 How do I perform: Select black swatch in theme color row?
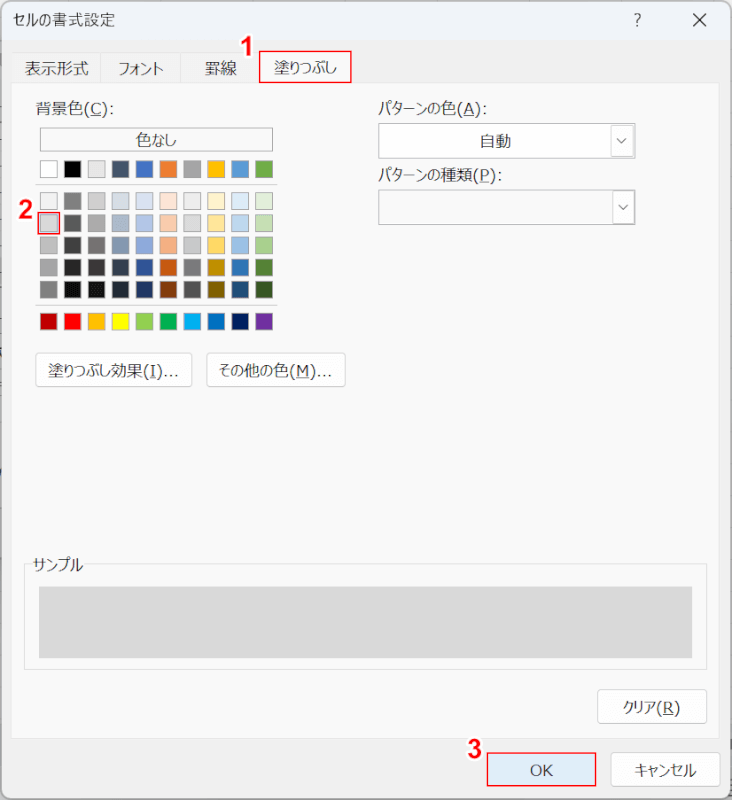point(72,169)
